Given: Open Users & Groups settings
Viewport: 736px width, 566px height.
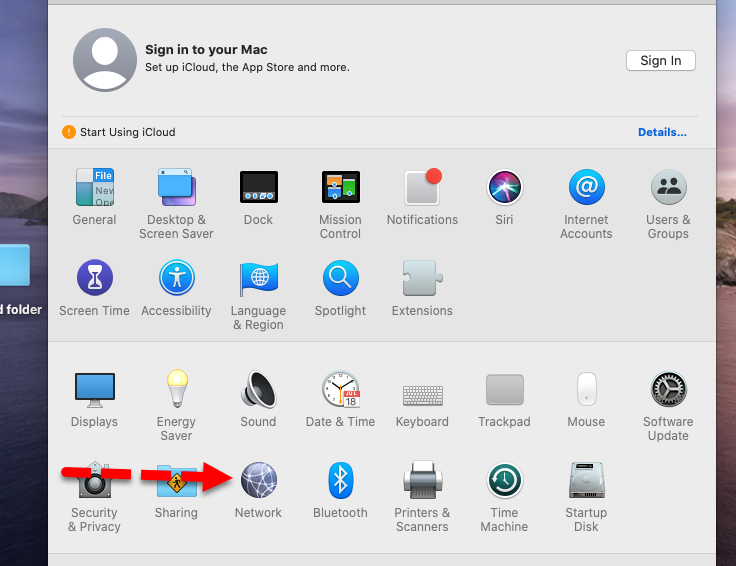Looking at the screenshot, I should 668,188.
